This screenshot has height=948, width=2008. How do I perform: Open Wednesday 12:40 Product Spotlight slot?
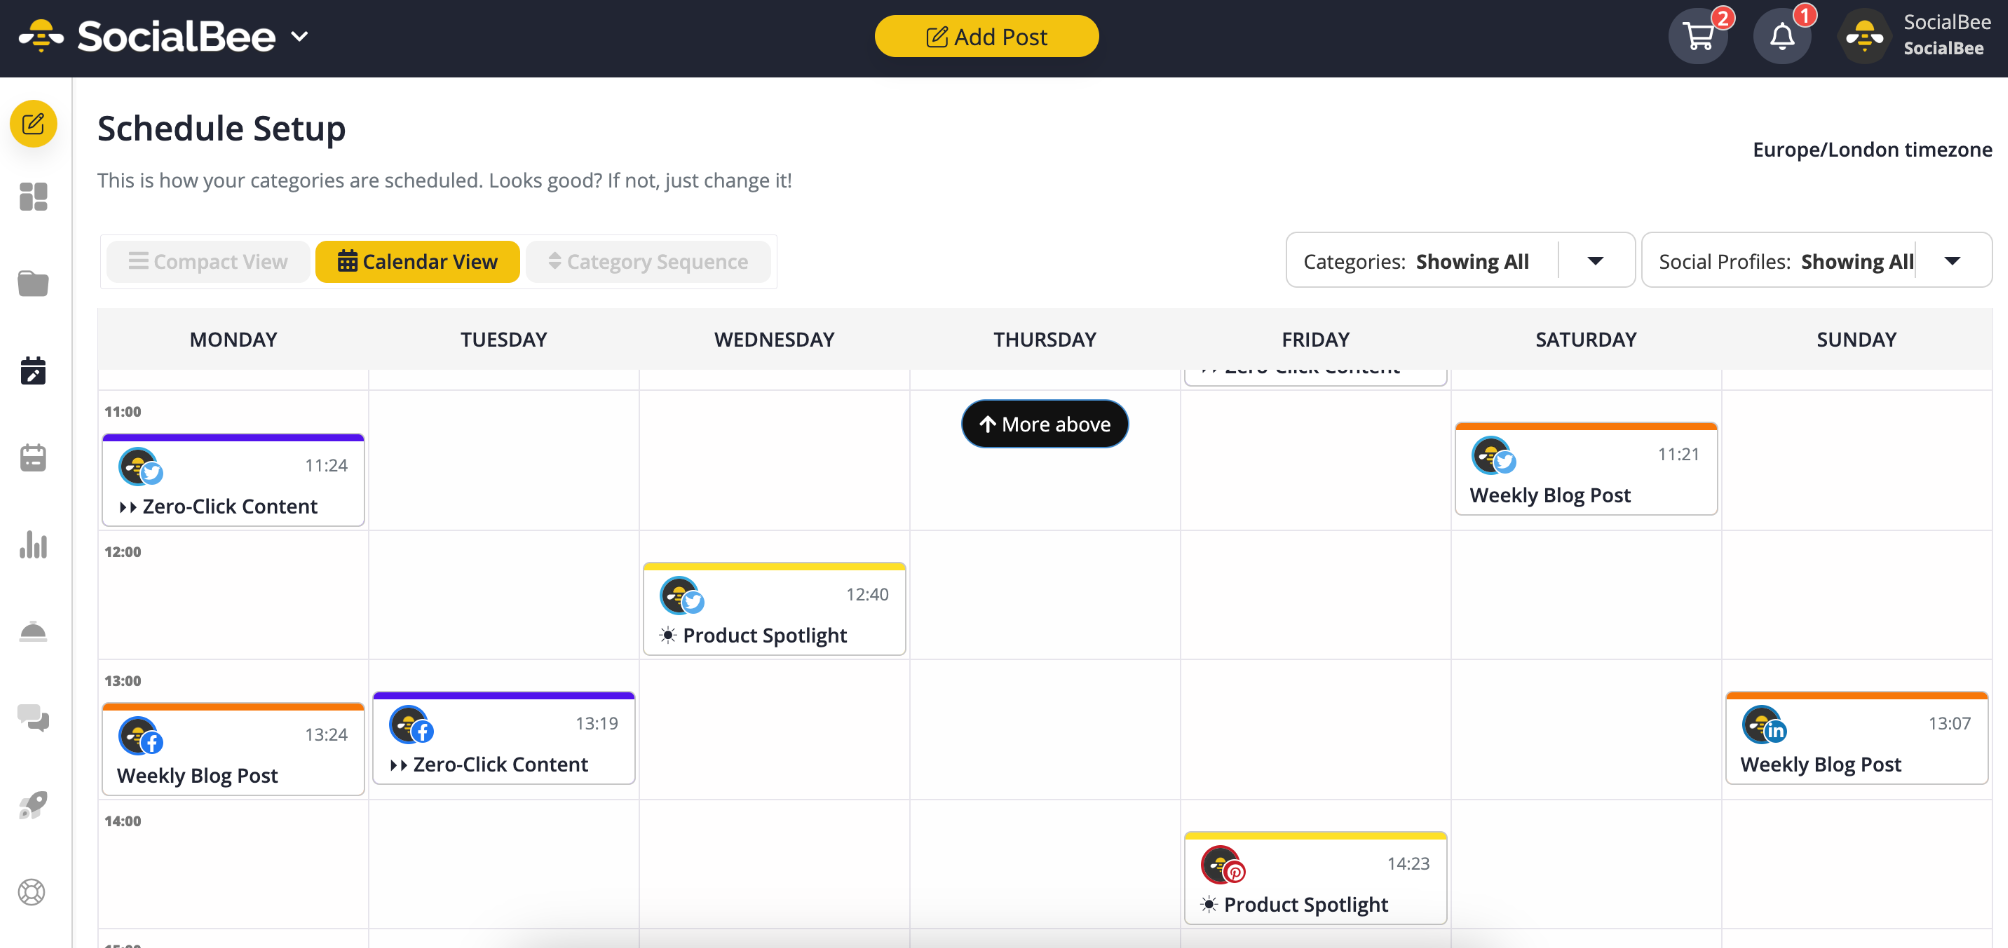click(x=774, y=612)
